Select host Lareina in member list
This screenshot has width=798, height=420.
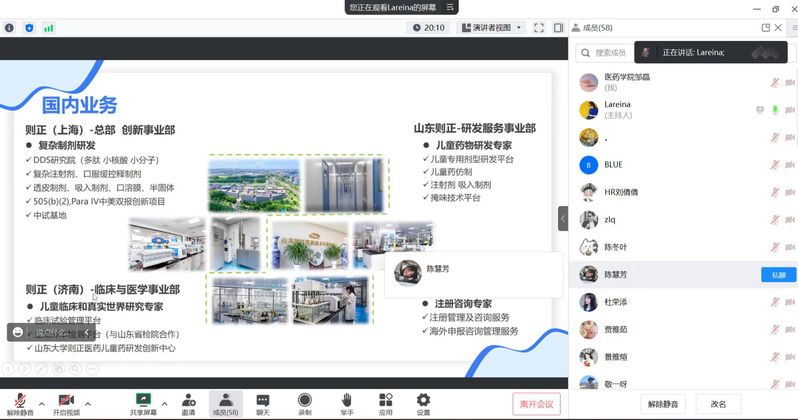pyautogui.click(x=682, y=109)
